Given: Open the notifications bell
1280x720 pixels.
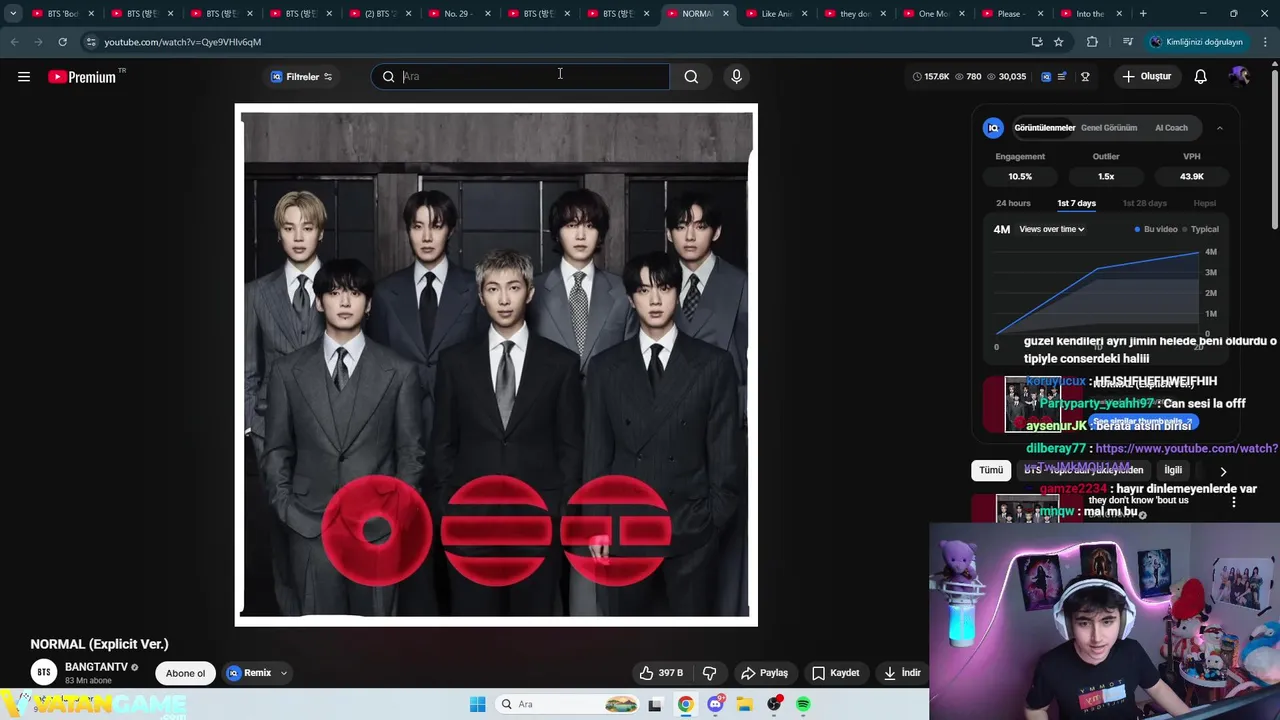Looking at the screenshot, I should coord(1200,77).
